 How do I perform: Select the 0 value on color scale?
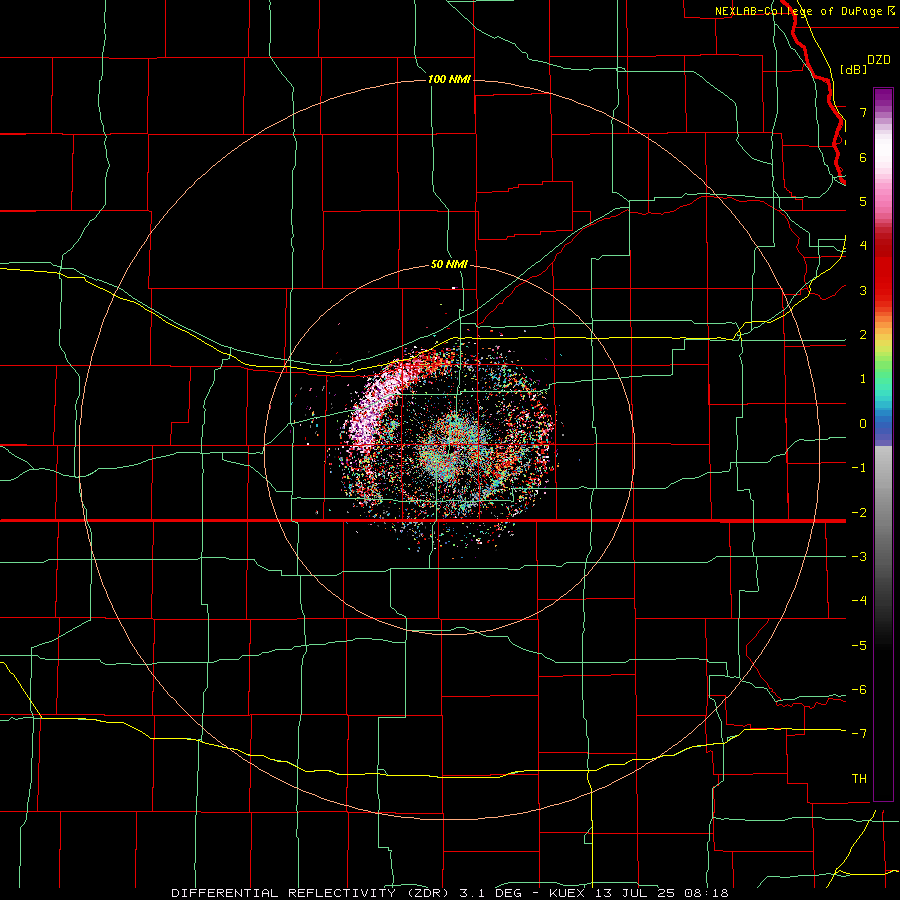pos(863,424)
